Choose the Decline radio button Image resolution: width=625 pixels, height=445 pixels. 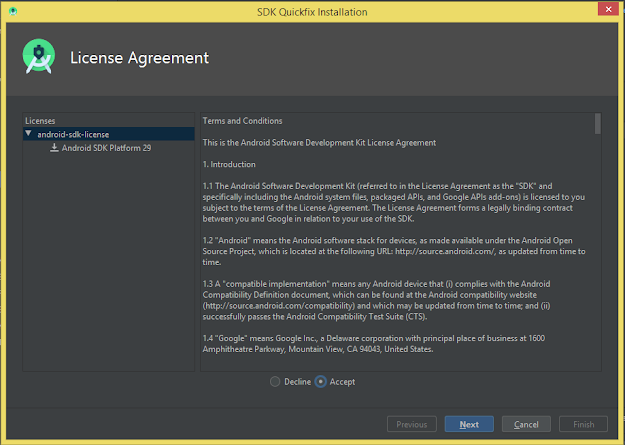coord(275,382)
